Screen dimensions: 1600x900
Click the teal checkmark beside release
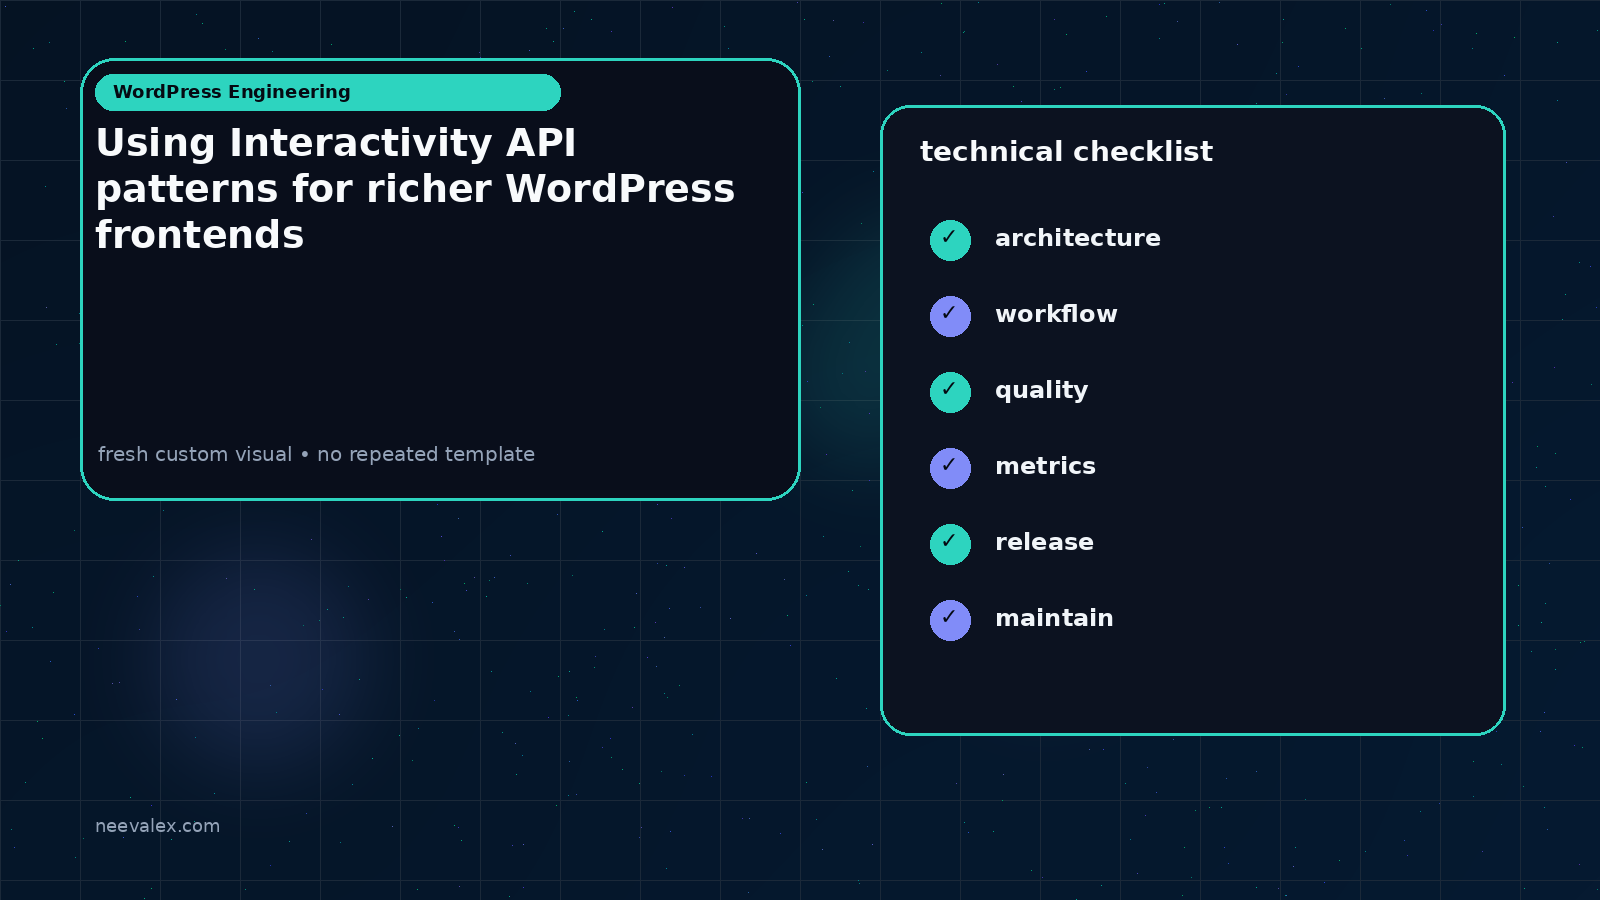pos(950,544)
